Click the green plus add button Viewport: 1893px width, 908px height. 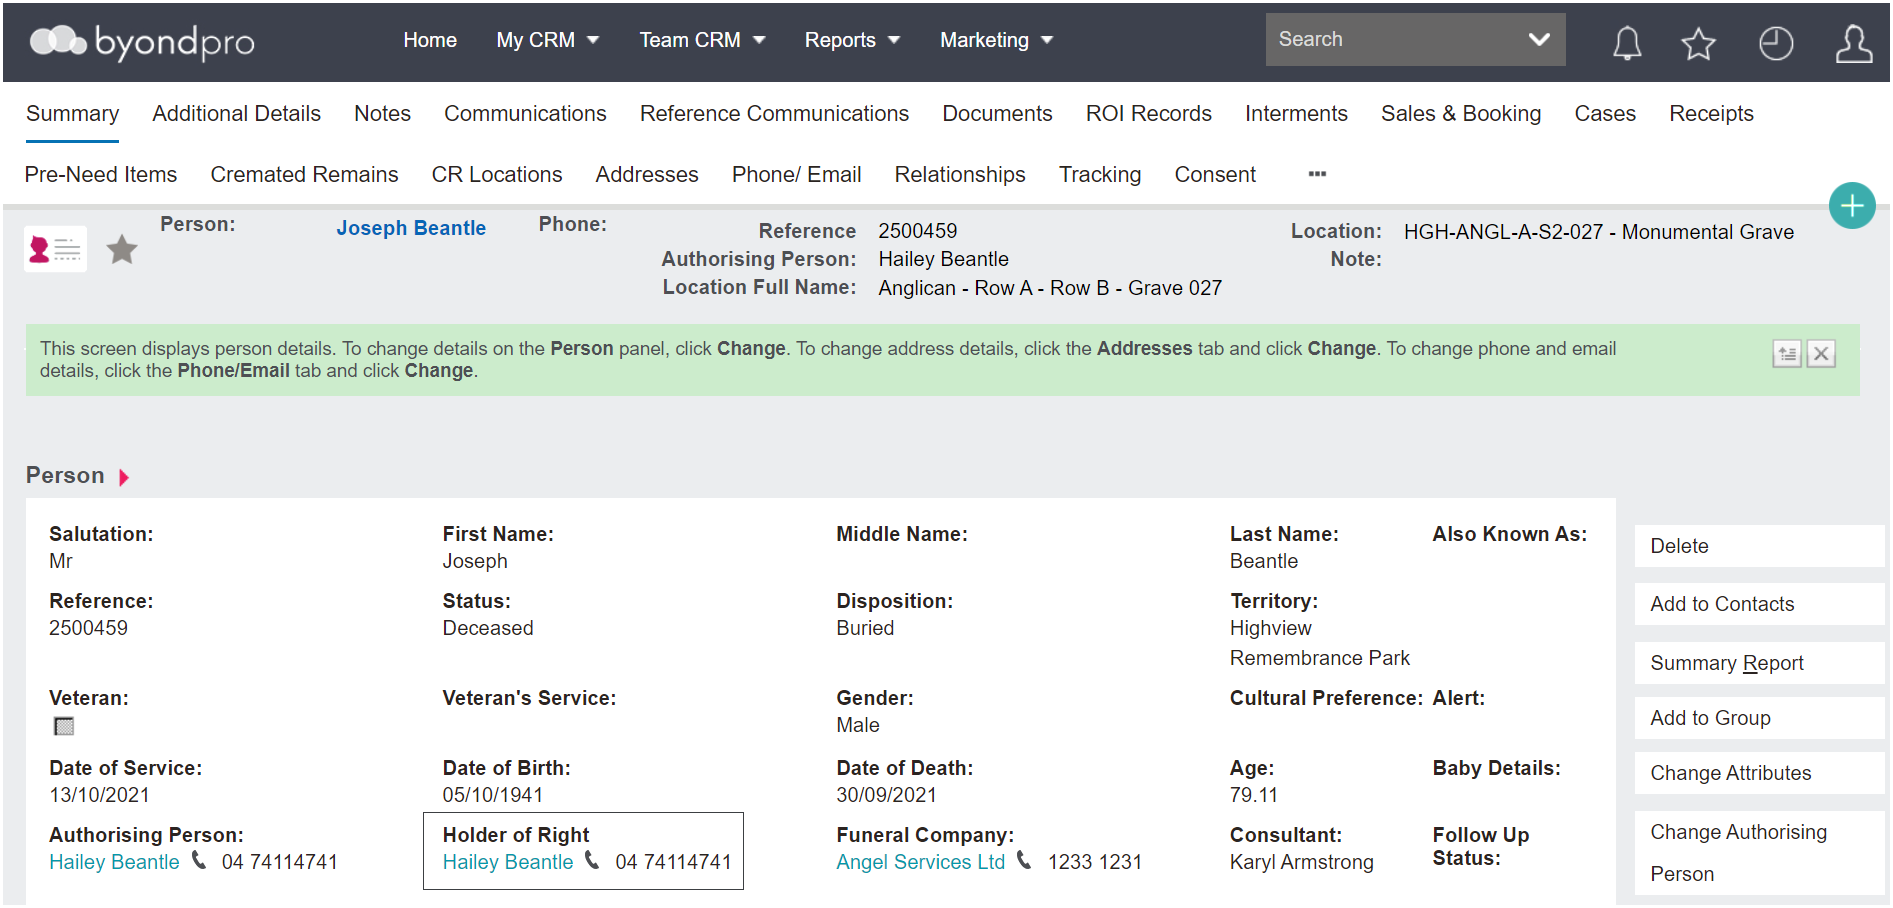[1852, 206]
